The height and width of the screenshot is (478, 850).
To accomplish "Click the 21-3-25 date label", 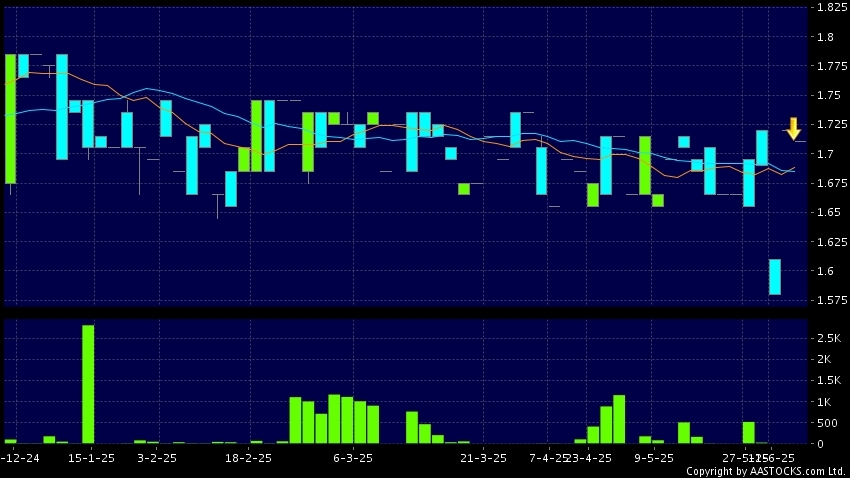I will (484, 458).
